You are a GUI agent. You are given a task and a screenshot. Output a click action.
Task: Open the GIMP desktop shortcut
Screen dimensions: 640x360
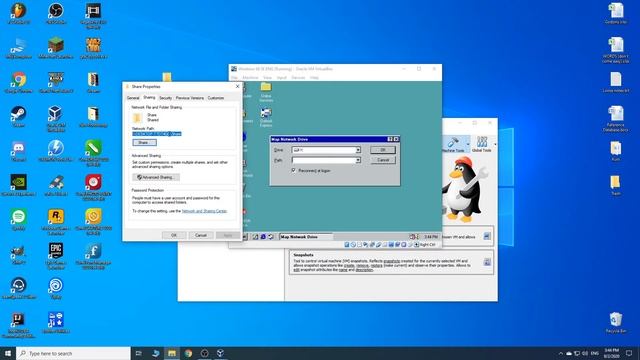(x=19, y=254)
